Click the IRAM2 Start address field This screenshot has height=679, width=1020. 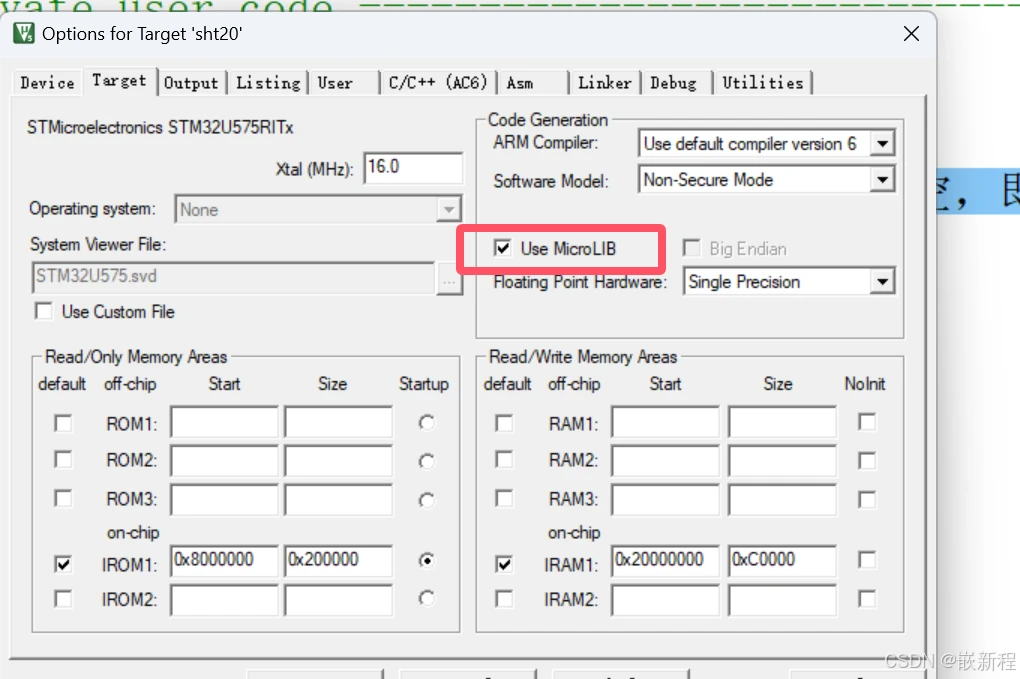665,599
